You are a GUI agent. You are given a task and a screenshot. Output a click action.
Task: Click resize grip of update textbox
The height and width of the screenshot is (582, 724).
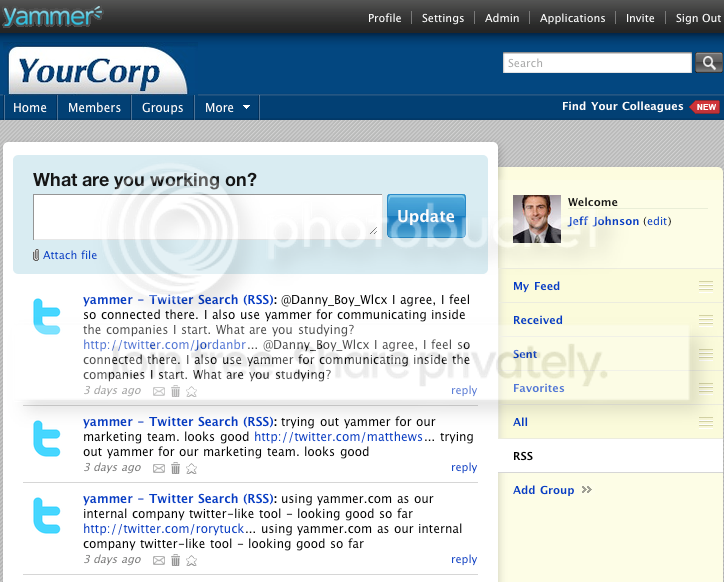pos(374,230)
